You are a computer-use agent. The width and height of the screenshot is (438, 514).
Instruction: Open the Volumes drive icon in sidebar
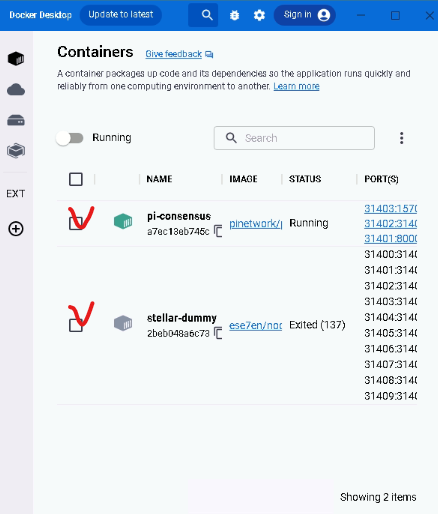pyautogui.click(x=16, y=120)
